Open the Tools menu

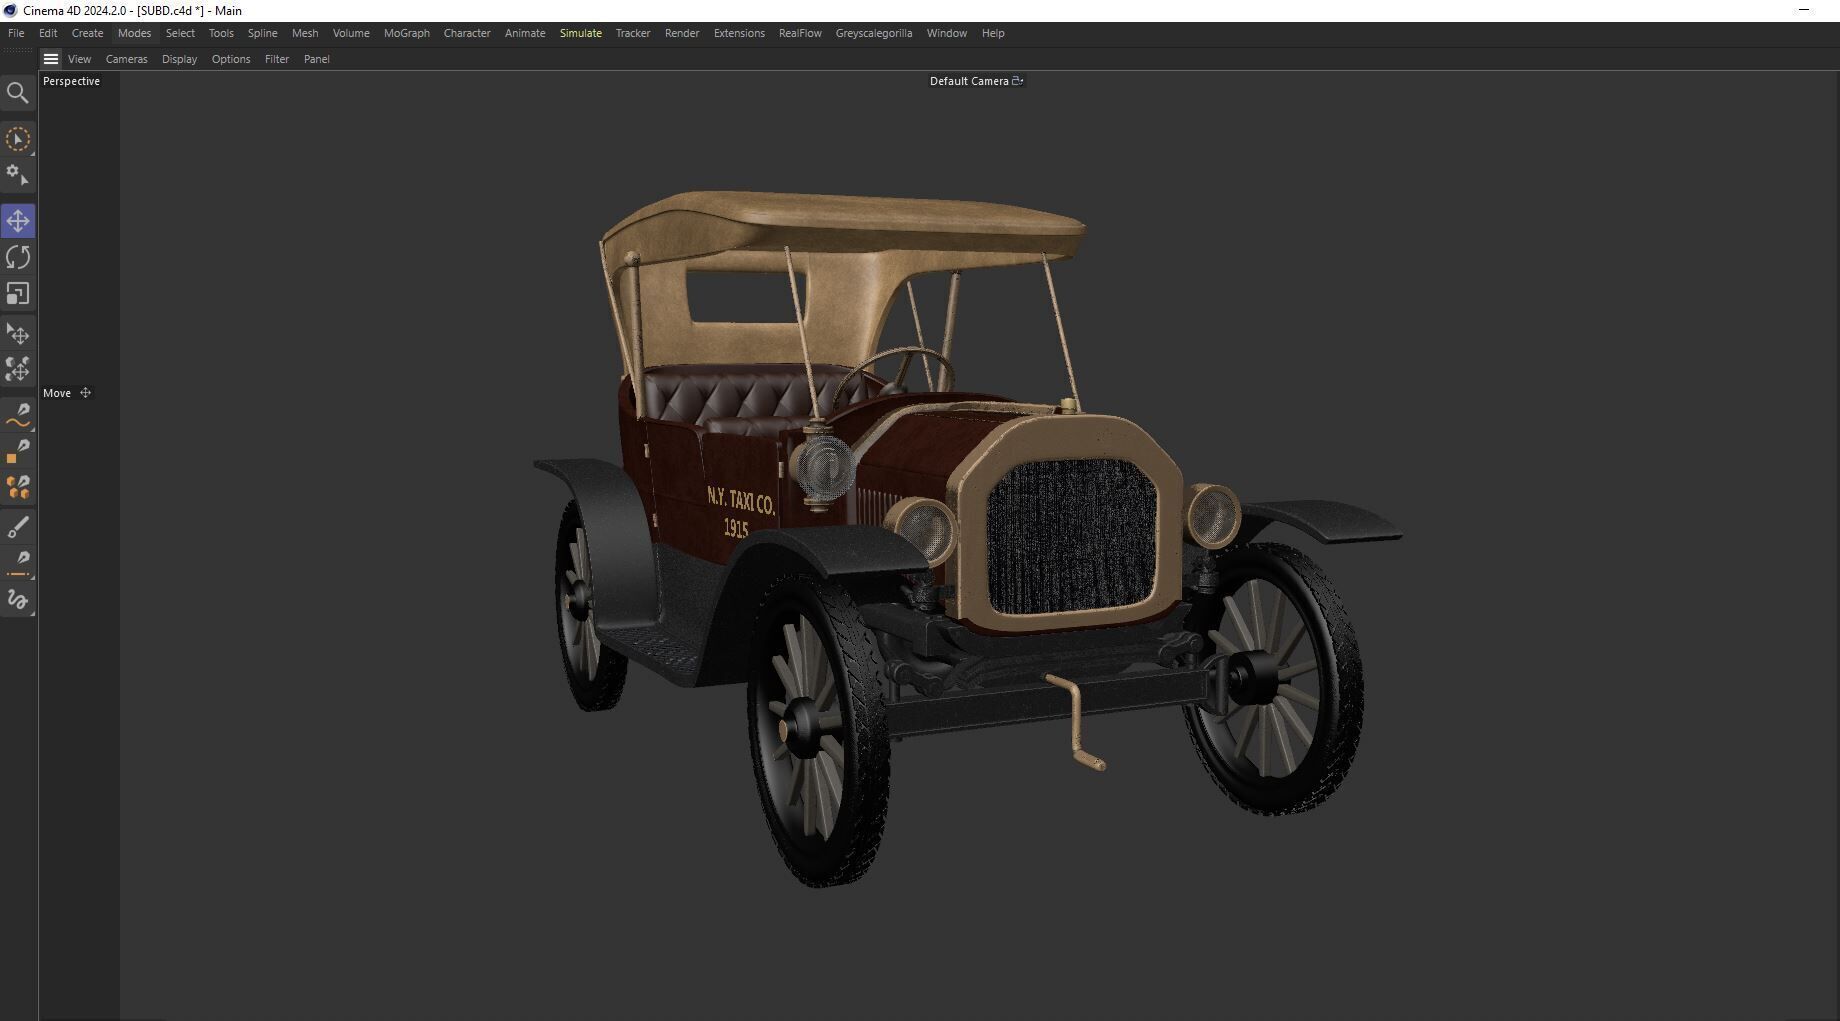[221, 33]
